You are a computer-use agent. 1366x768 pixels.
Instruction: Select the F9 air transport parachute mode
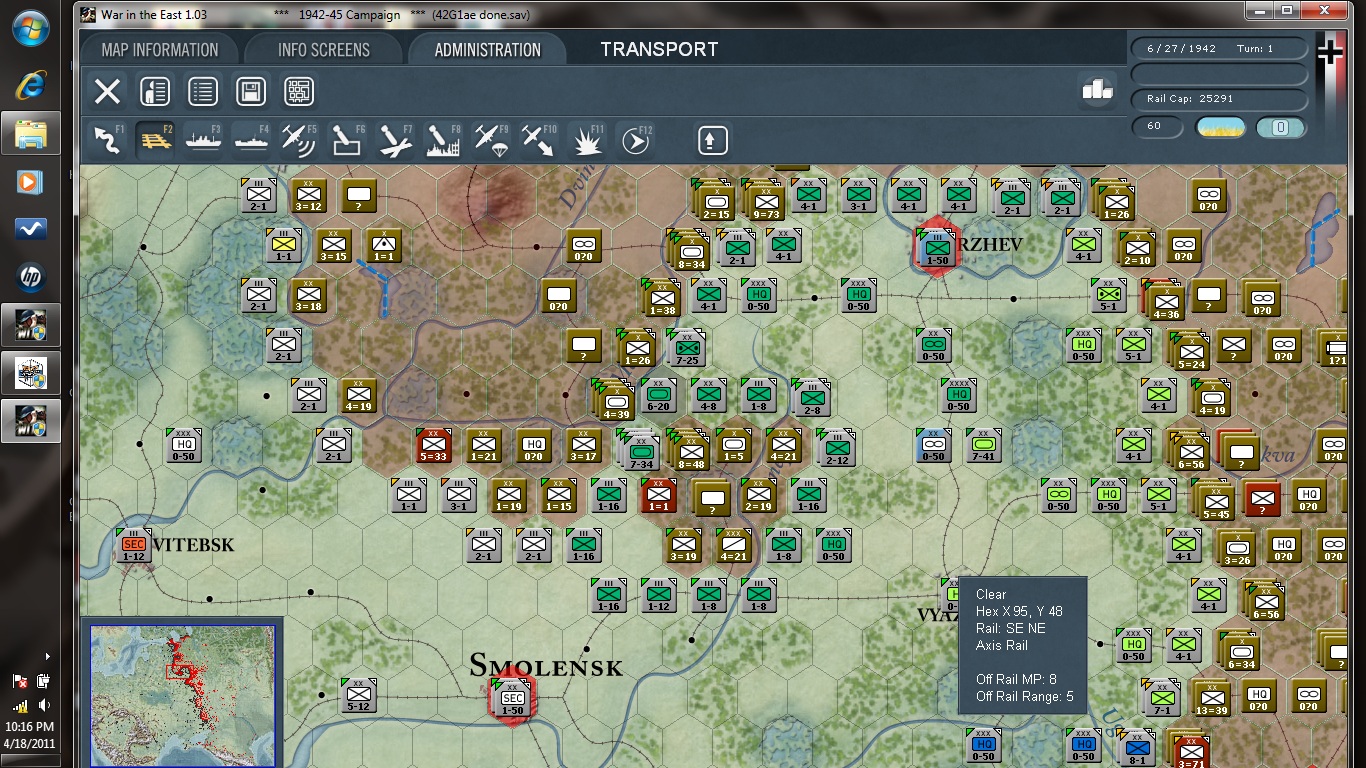click(x=492, y=140)
